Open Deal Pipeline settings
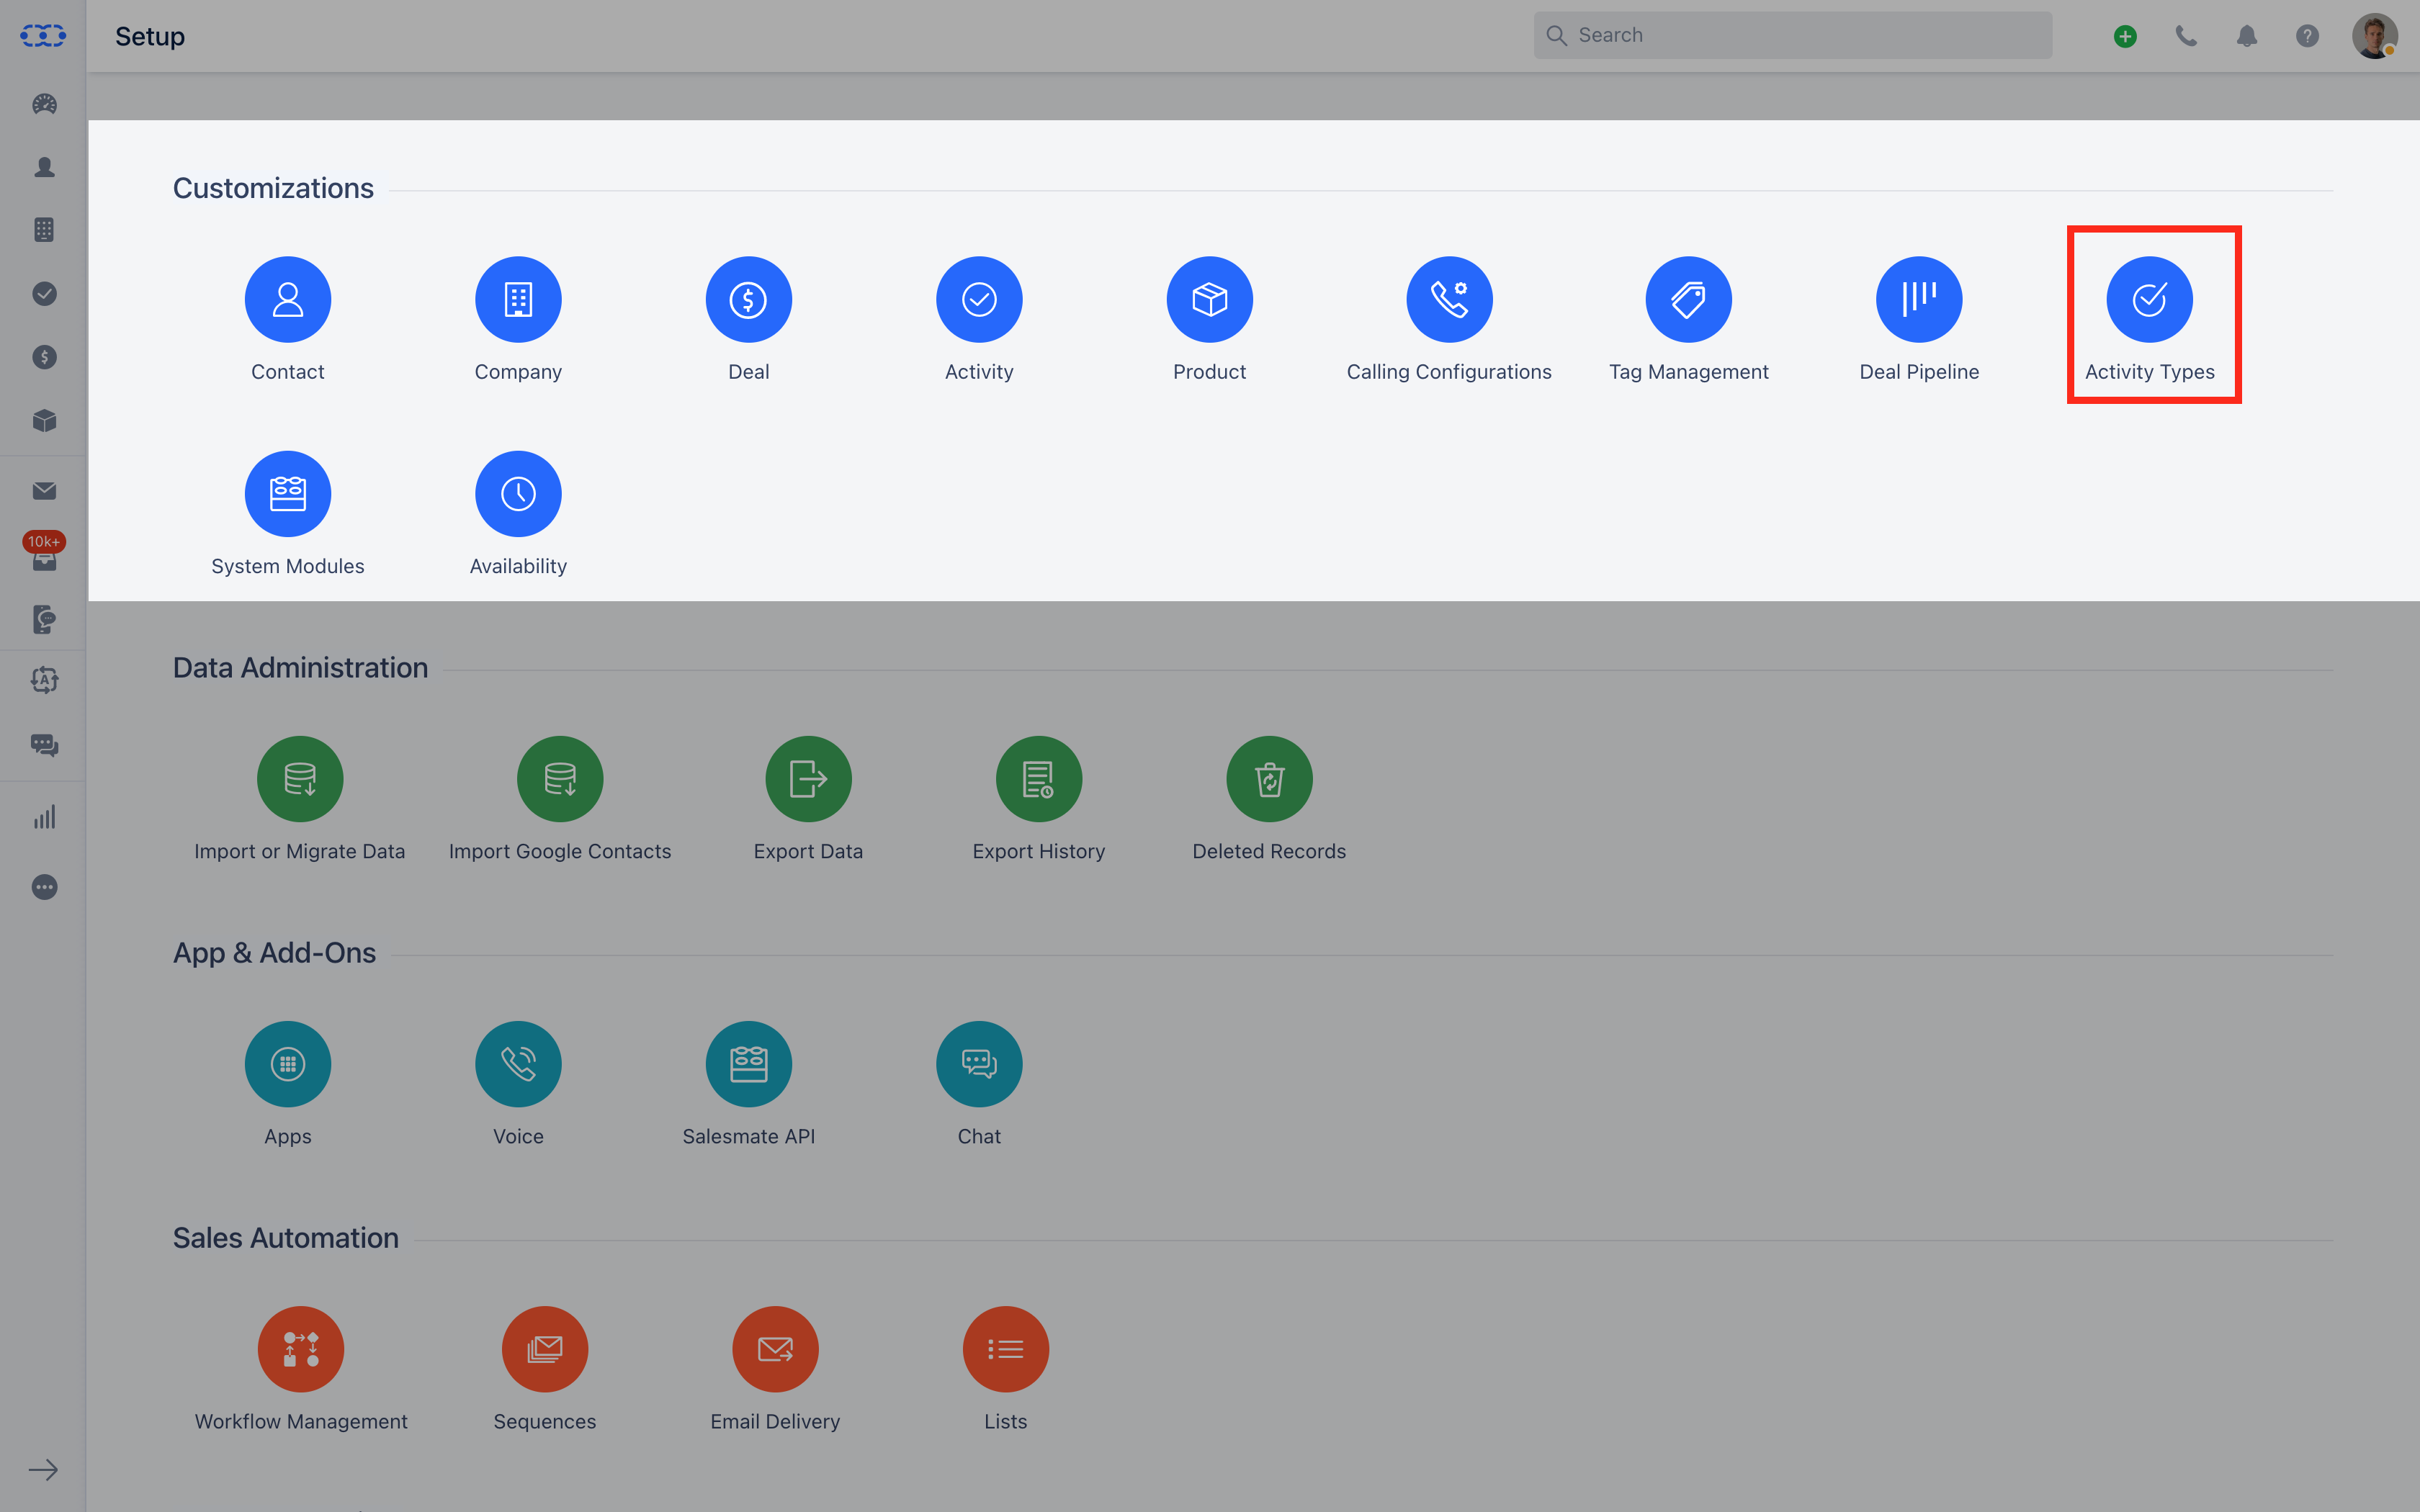 [x=1919, y=299]
